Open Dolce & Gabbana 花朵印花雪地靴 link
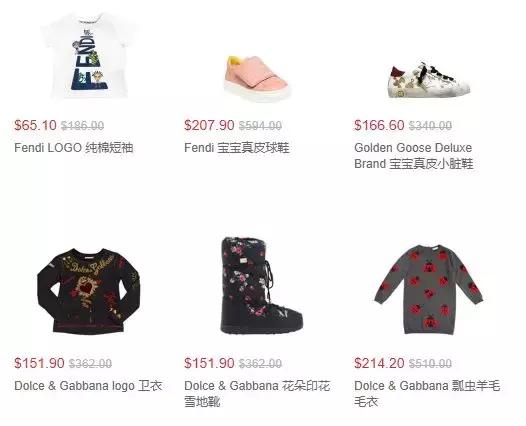Viewport: 526px width, 426px height. (257, 393)
